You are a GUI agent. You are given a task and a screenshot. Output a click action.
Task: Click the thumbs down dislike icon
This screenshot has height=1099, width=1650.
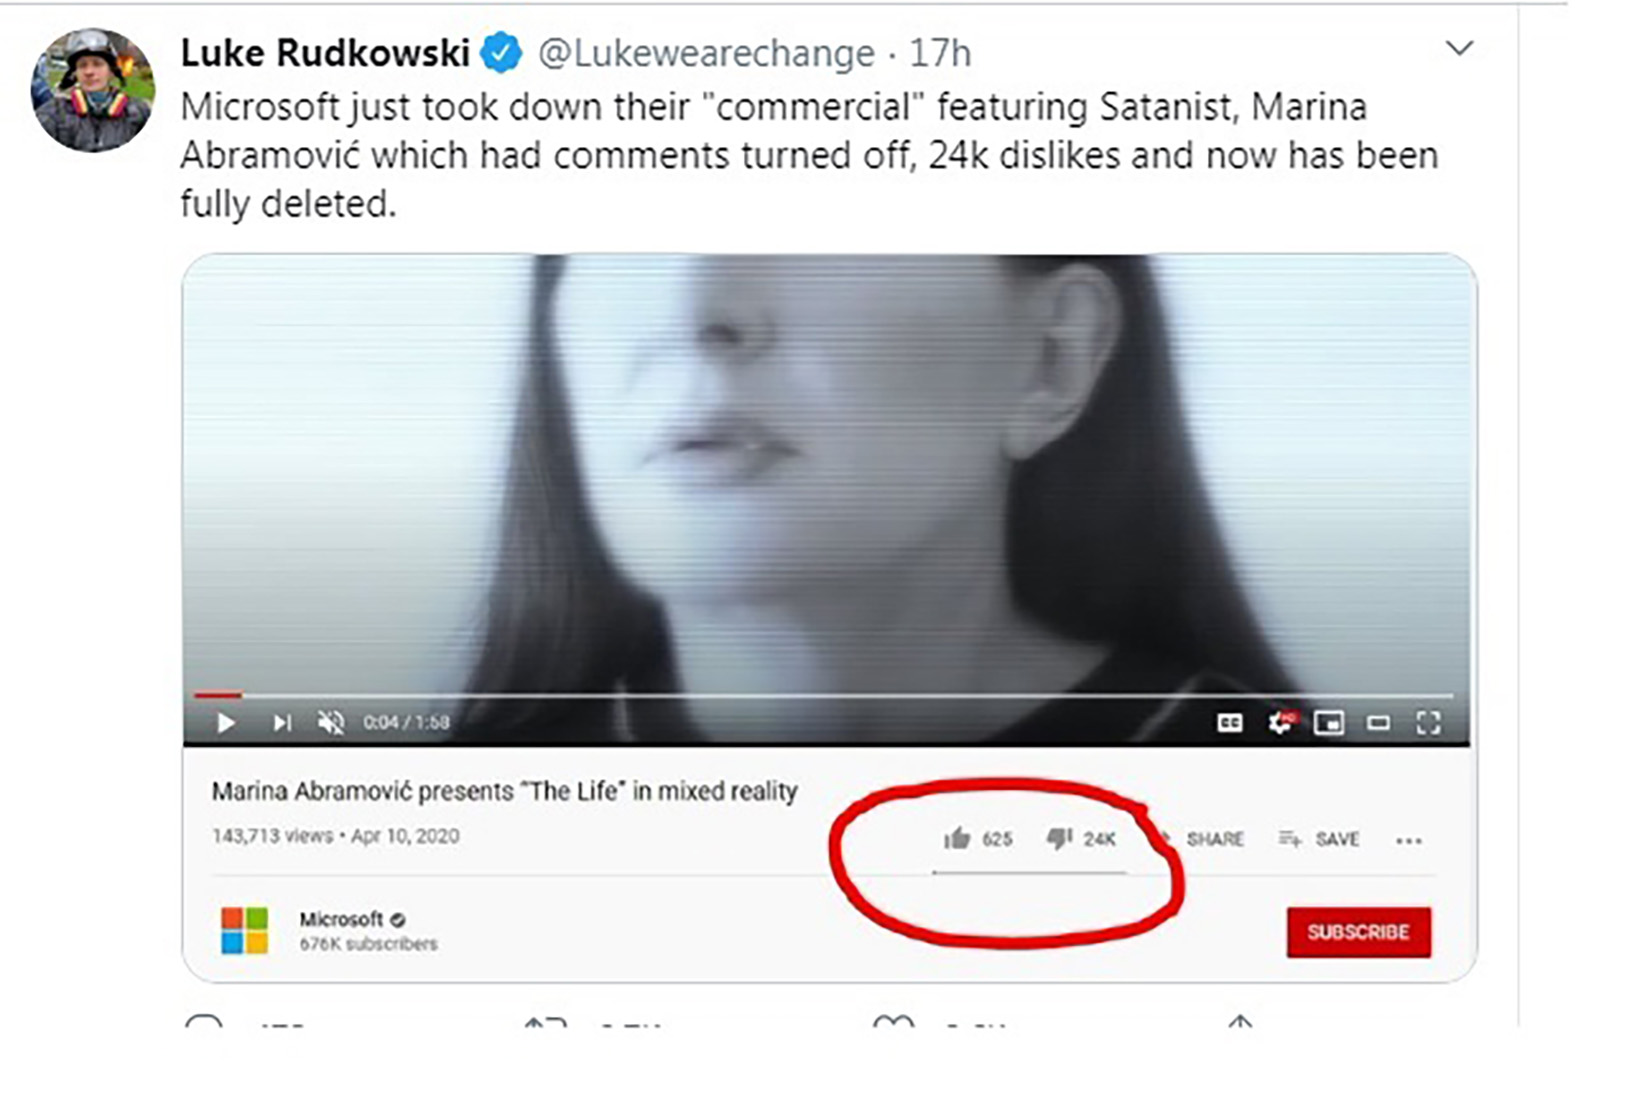[x=1059, y=838]
